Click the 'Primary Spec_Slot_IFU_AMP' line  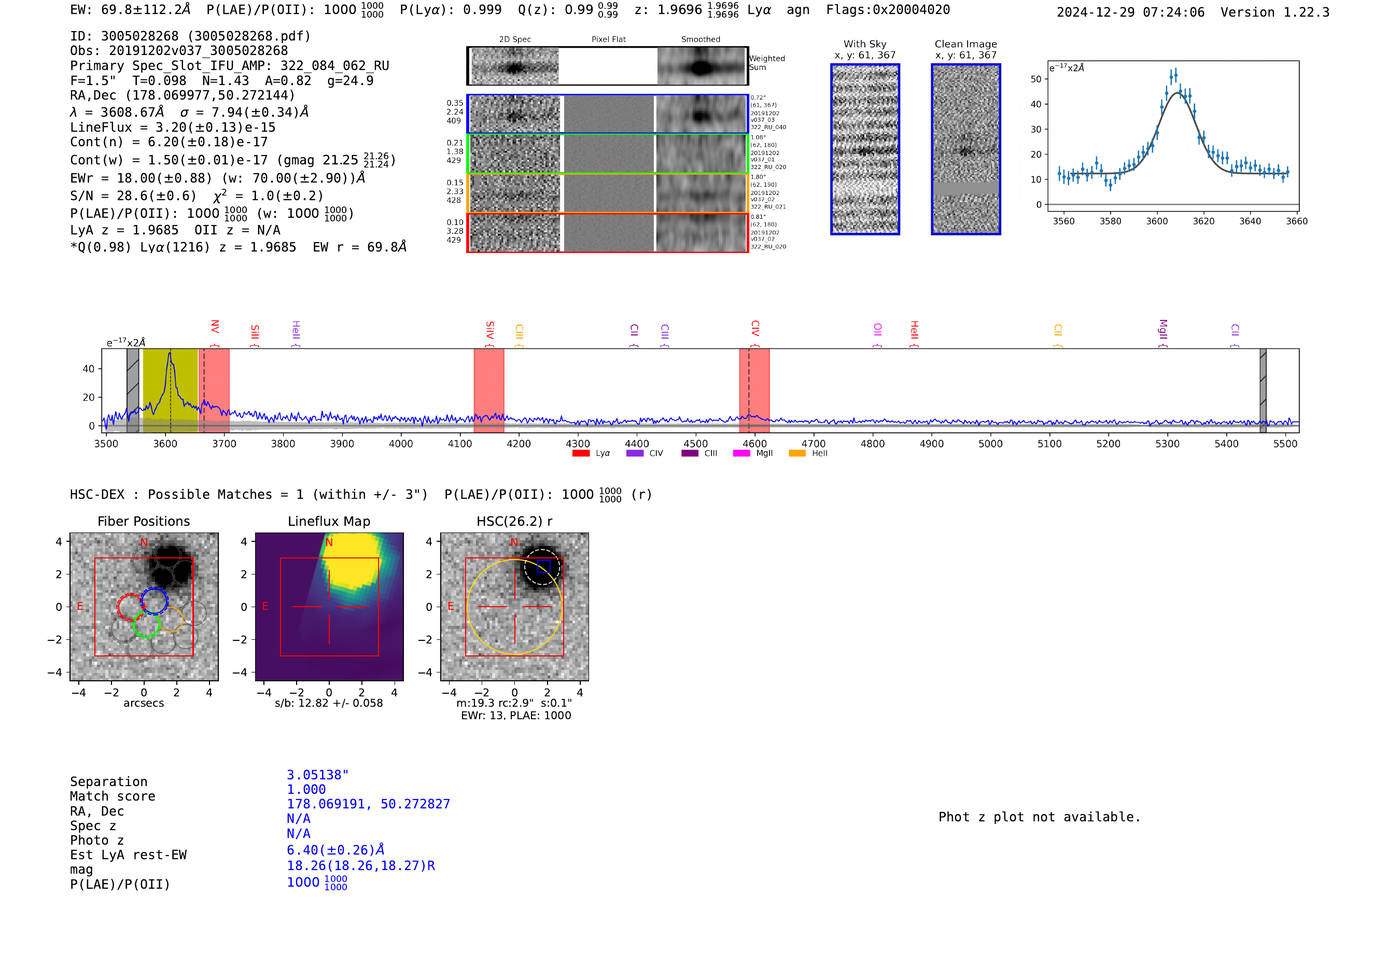coord(230,66)
